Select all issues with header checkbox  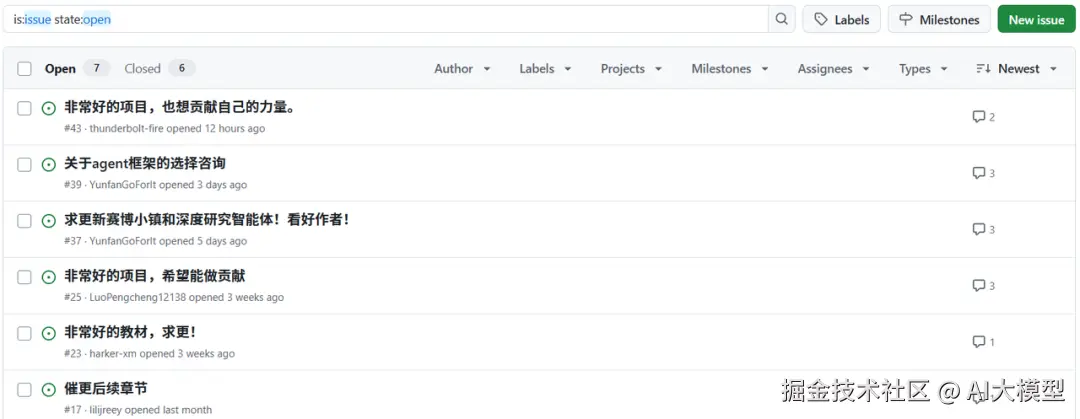click(x=25, y=69)
